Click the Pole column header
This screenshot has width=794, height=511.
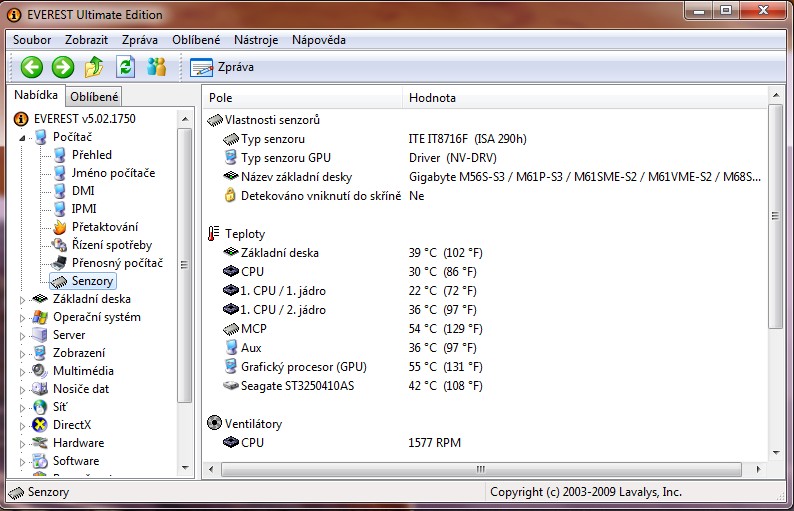click(x=303, y=98)
